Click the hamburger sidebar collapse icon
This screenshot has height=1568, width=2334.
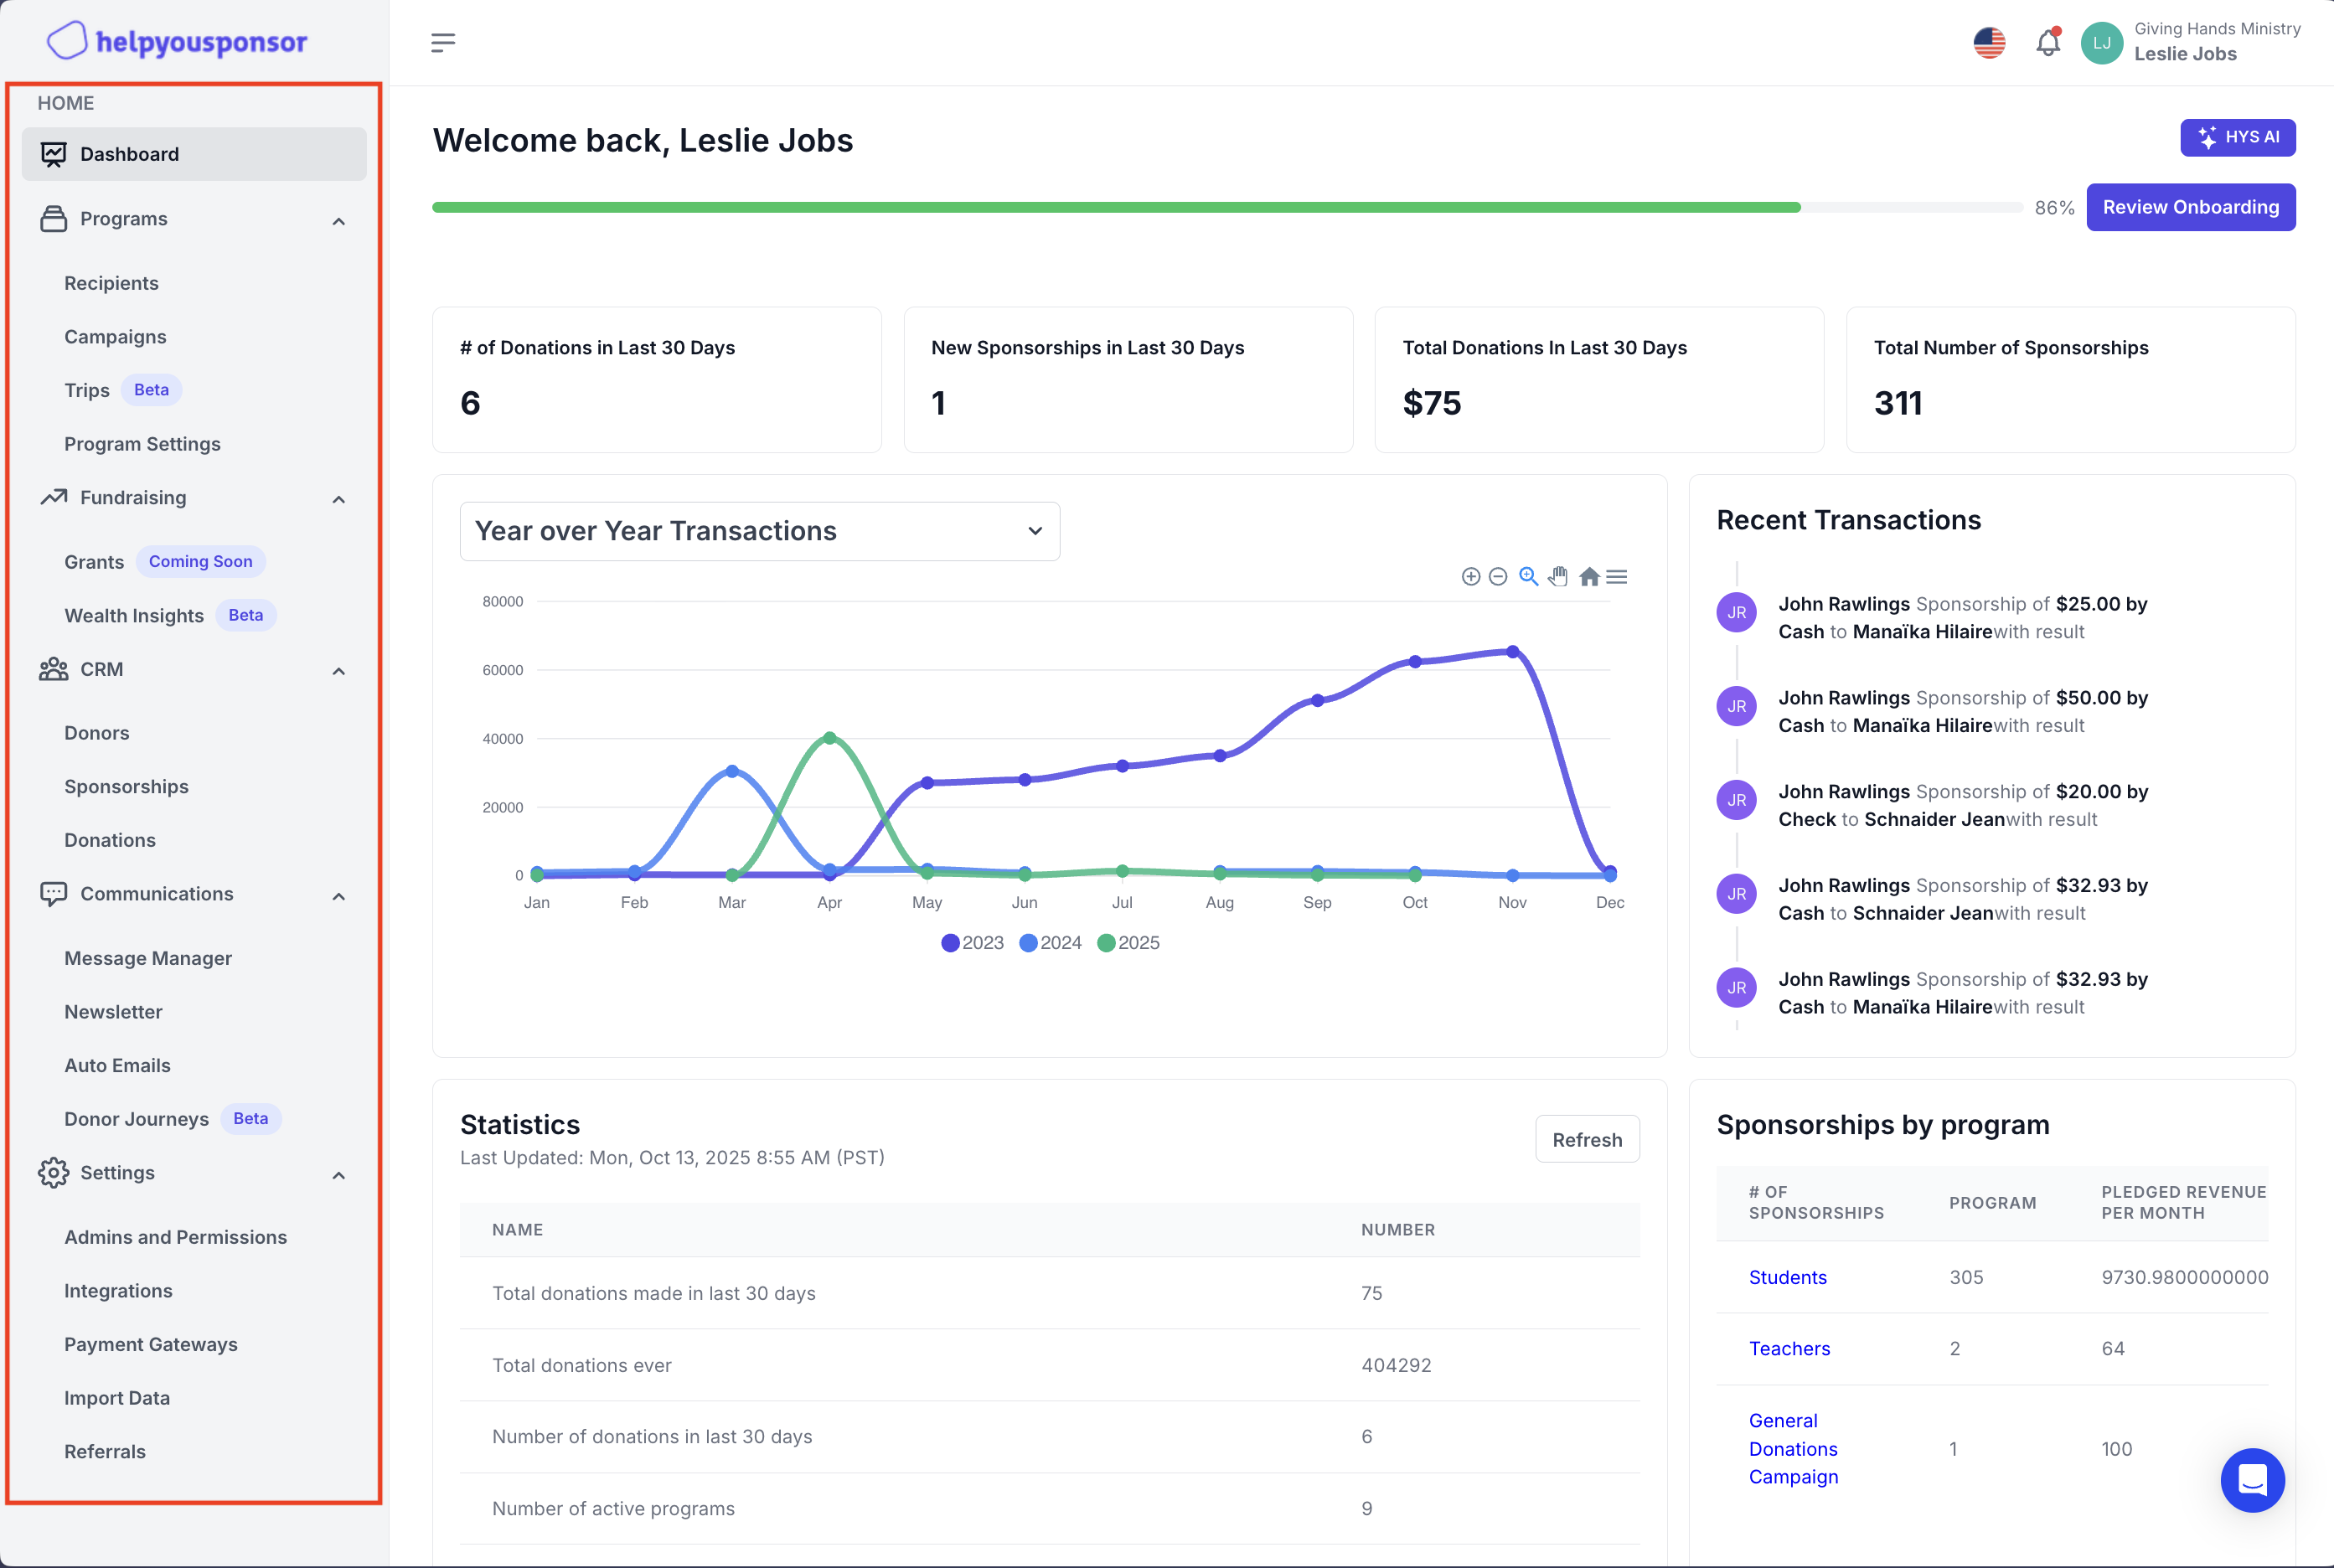443,42
